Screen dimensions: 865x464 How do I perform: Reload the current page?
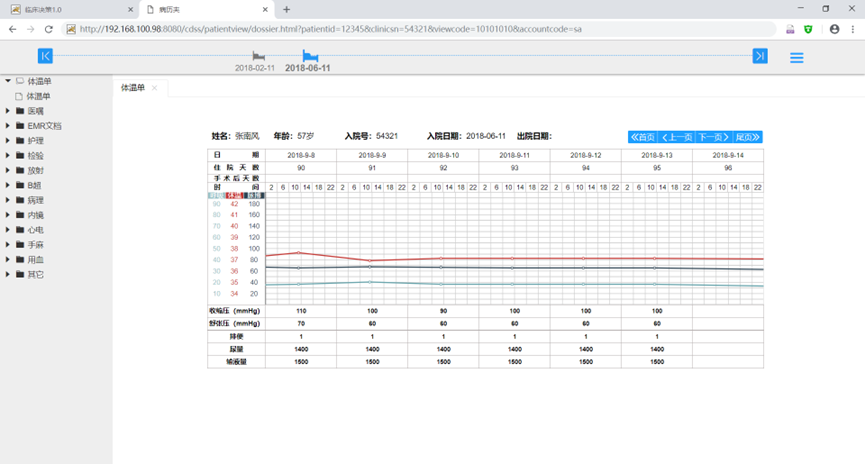[x=49, y=29]
